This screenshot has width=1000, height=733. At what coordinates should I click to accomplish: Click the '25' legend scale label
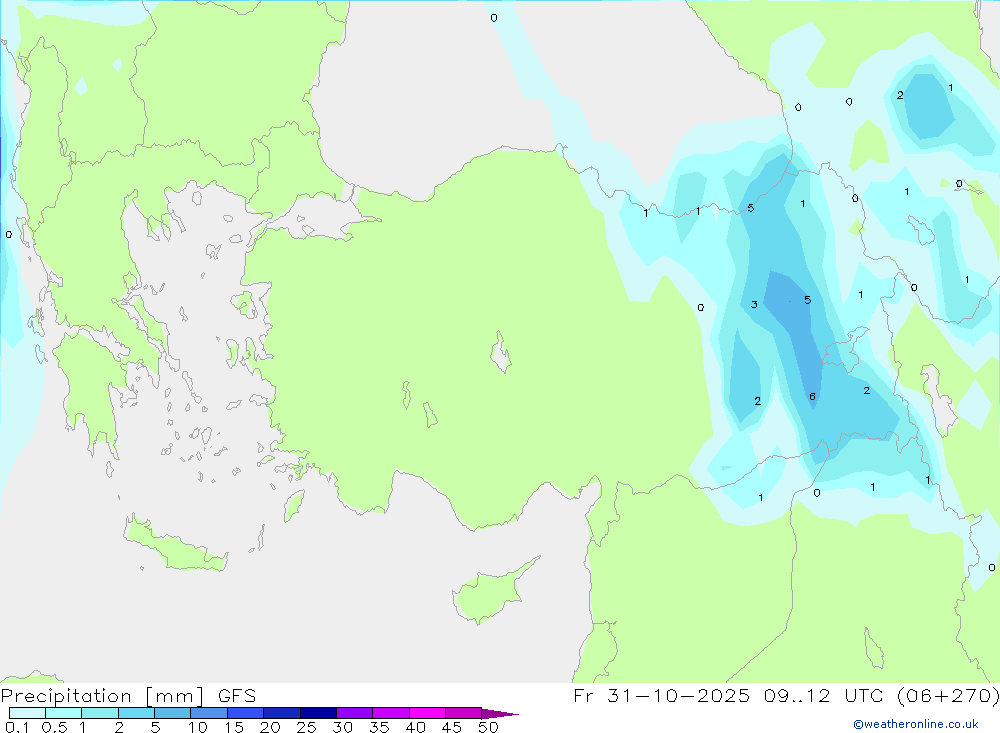coord(306,727)
